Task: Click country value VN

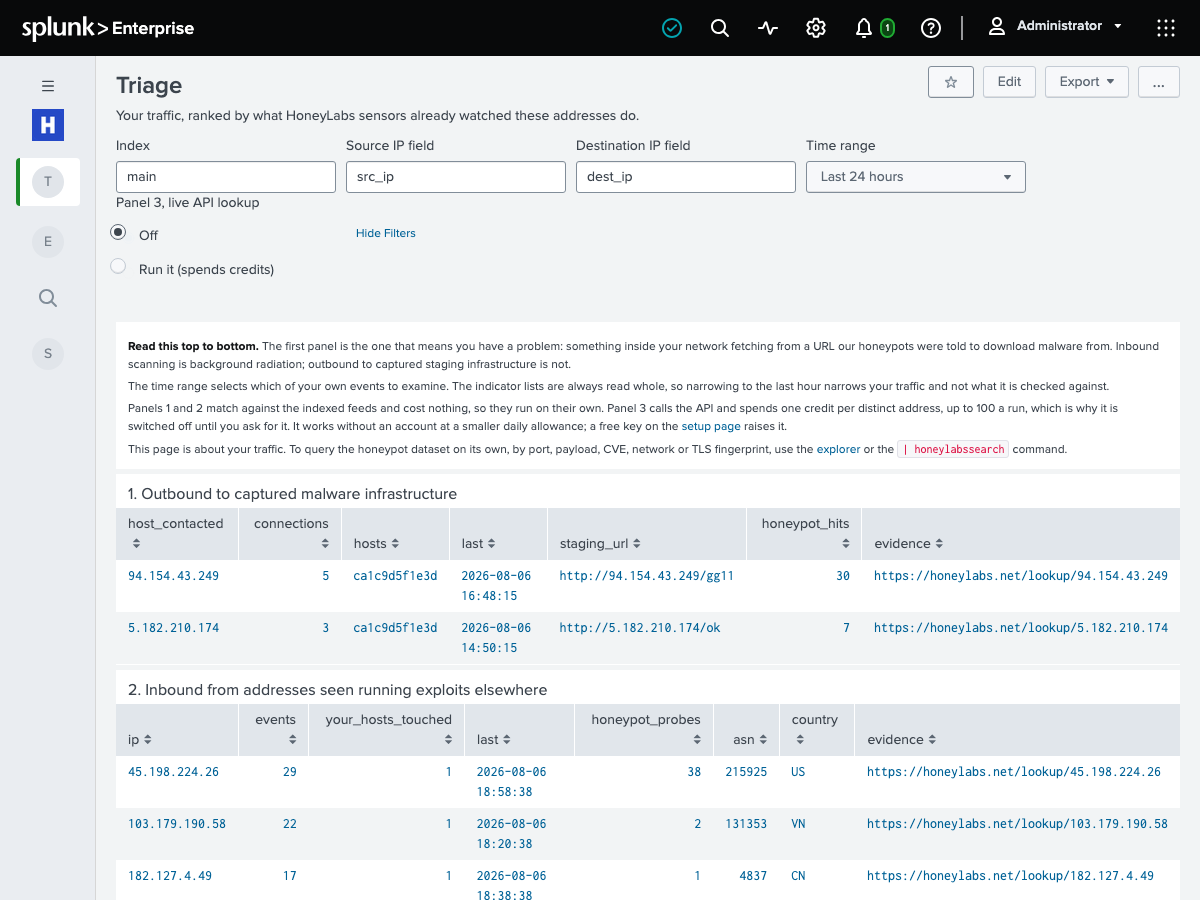Action: 798,824
